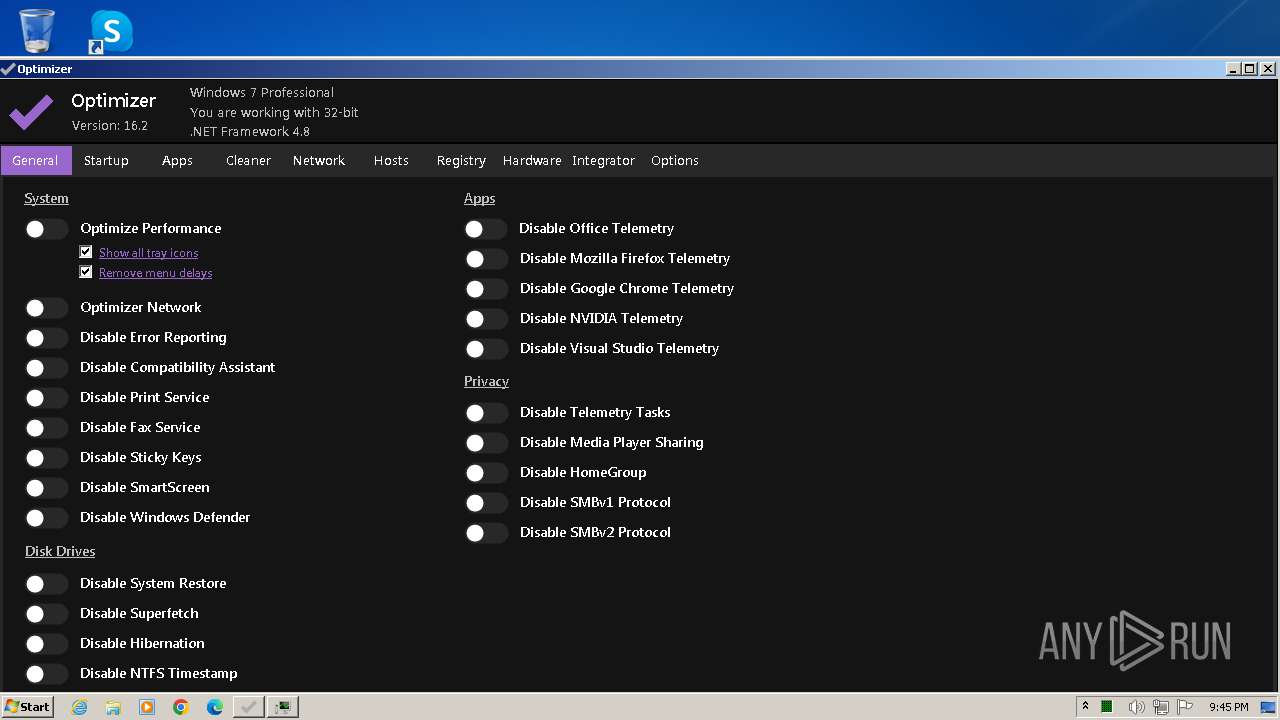Switch to the Startup tab
Image resolution: width=1280 pixels, height=720 pixels.
(x=106, y=160)
